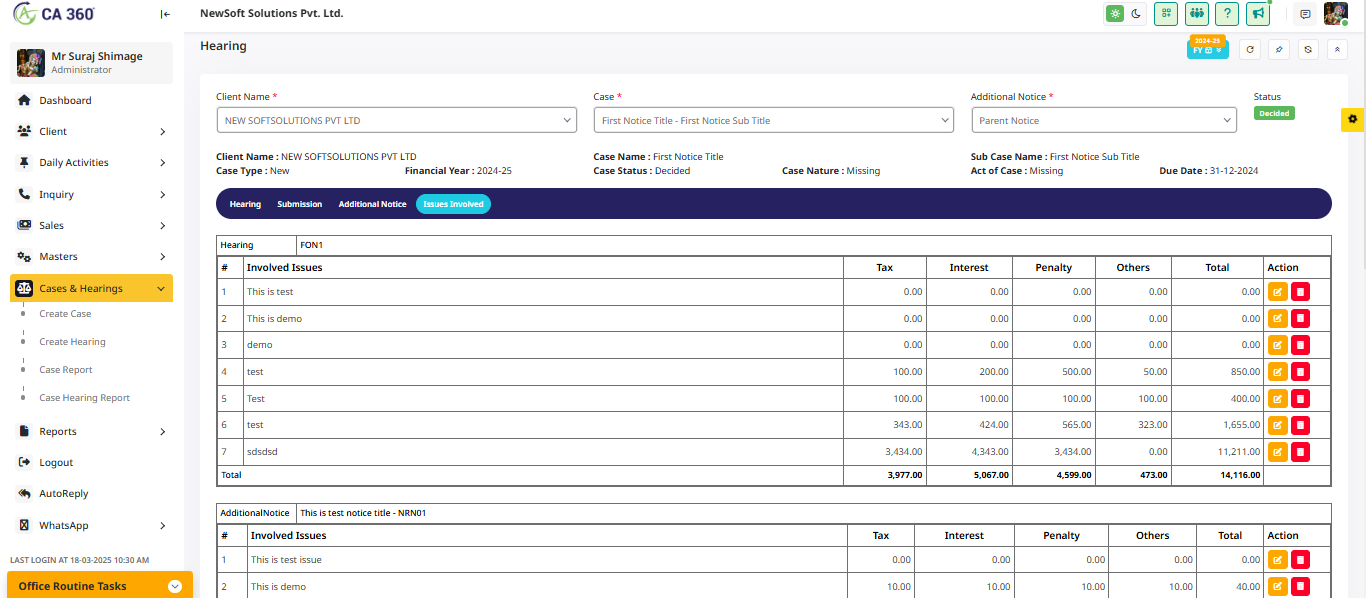Expand the Reports menu

point(92,431)
